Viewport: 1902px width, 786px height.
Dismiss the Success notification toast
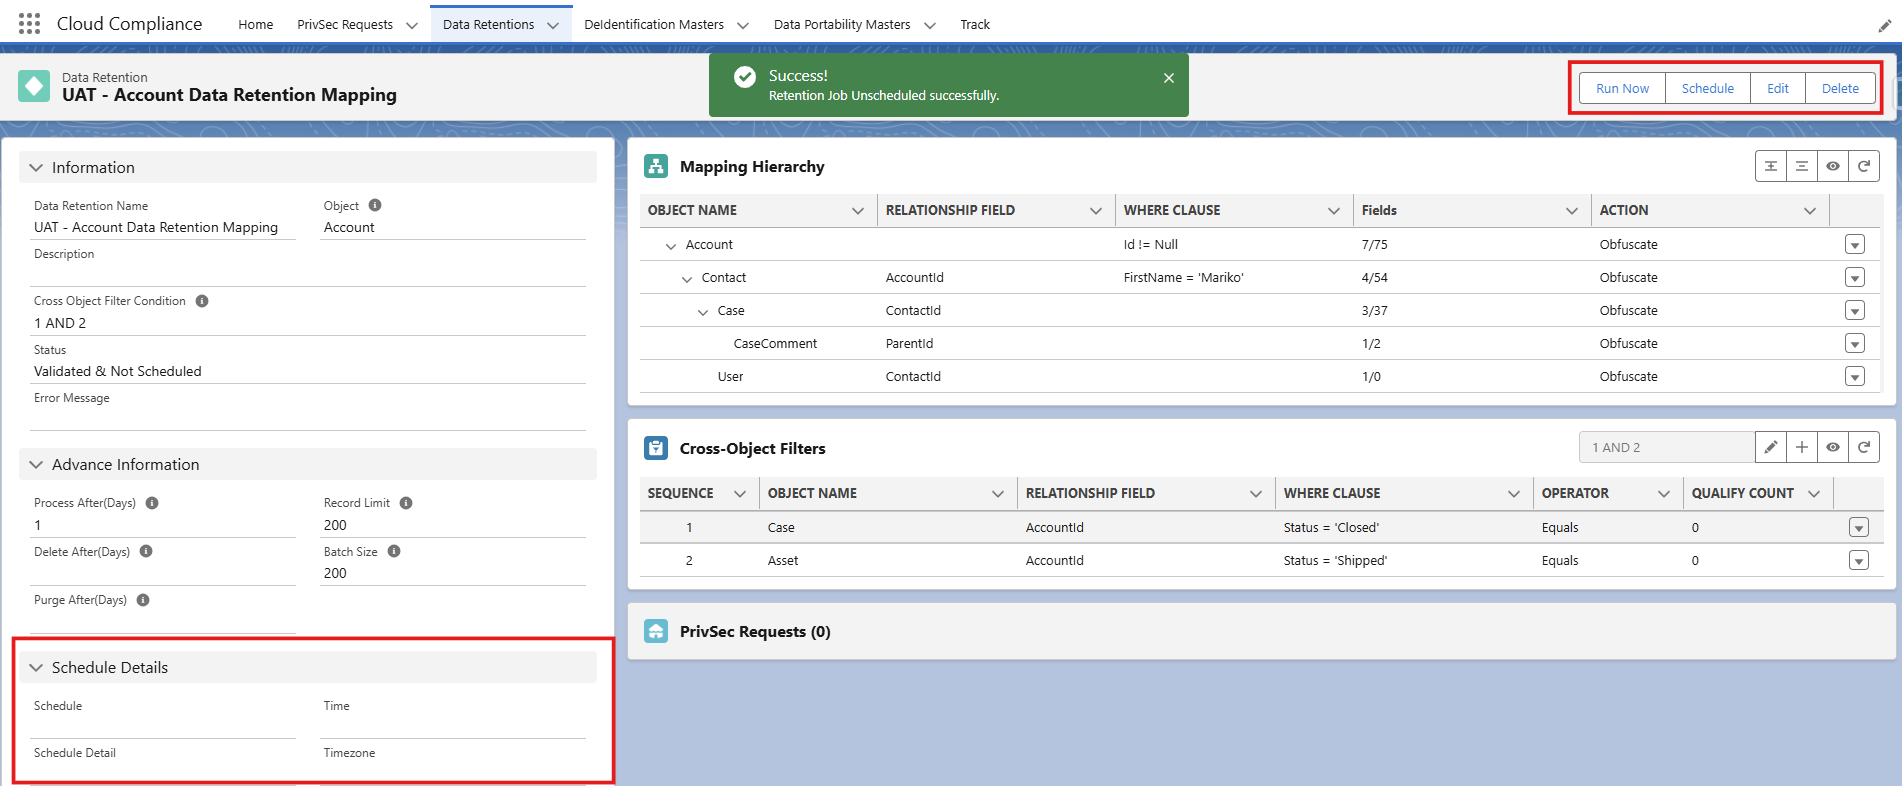tap(1168, 78)
